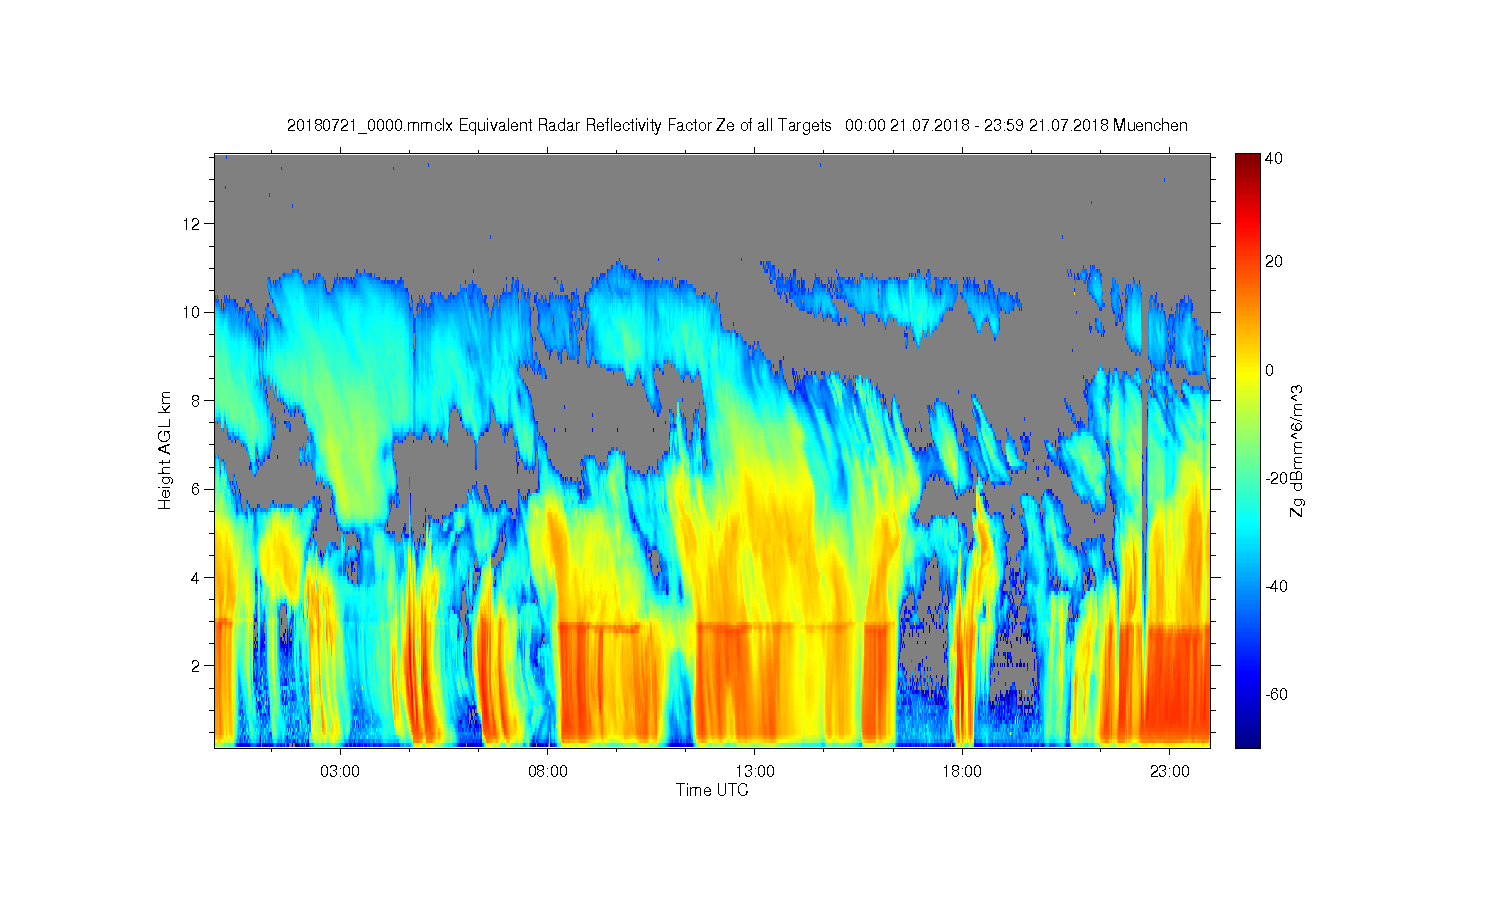1500x900 pixels.
Task: Click the colorbar value '-40'
Action: tap(1276, 586)
